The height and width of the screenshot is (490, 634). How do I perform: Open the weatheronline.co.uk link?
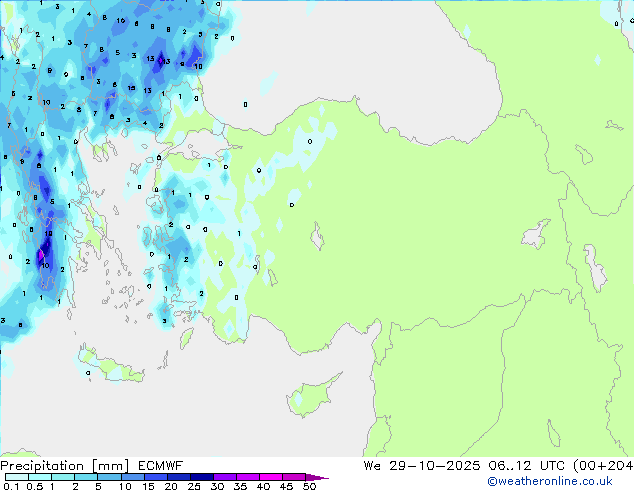(x=549, y=481)
